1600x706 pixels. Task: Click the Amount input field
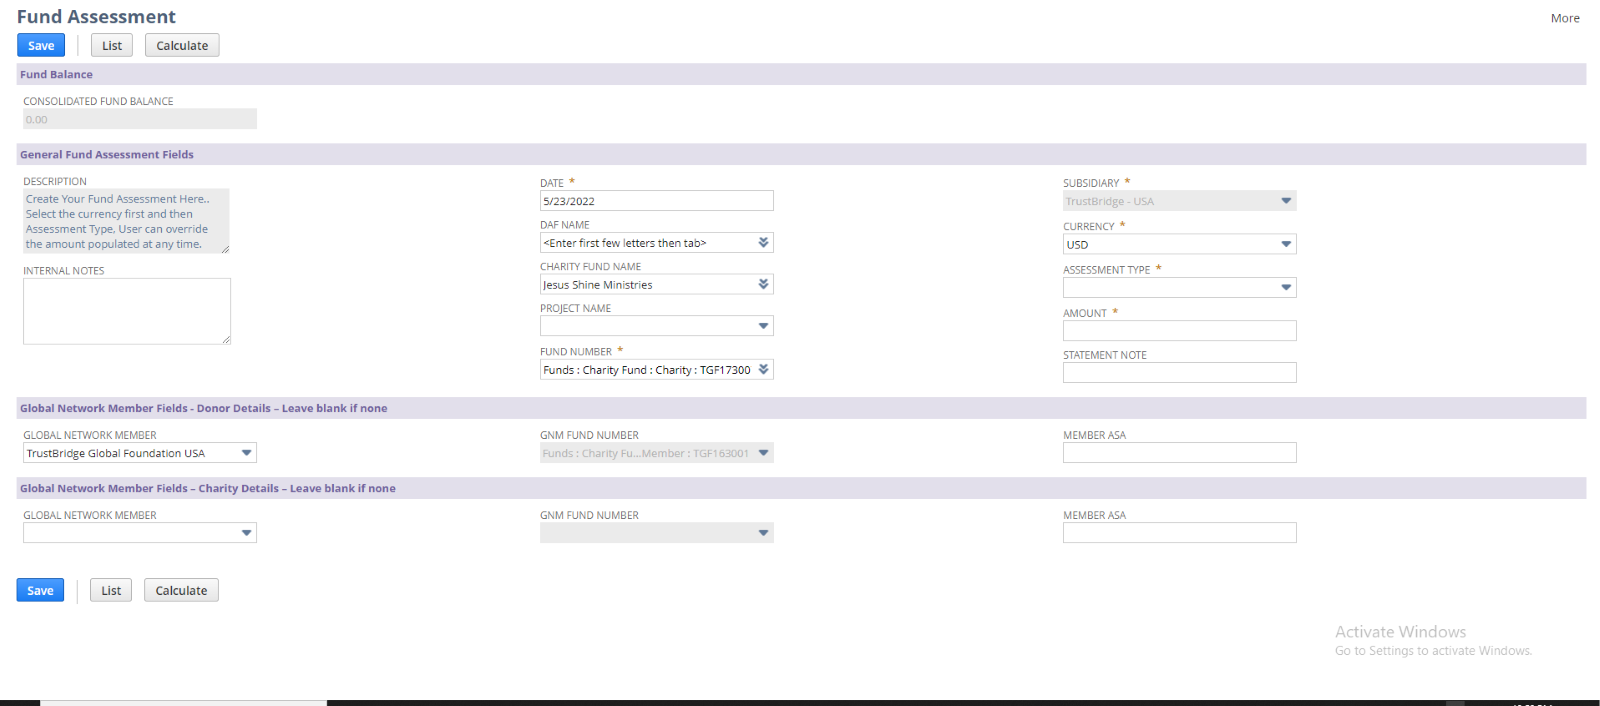[1179, 331]
